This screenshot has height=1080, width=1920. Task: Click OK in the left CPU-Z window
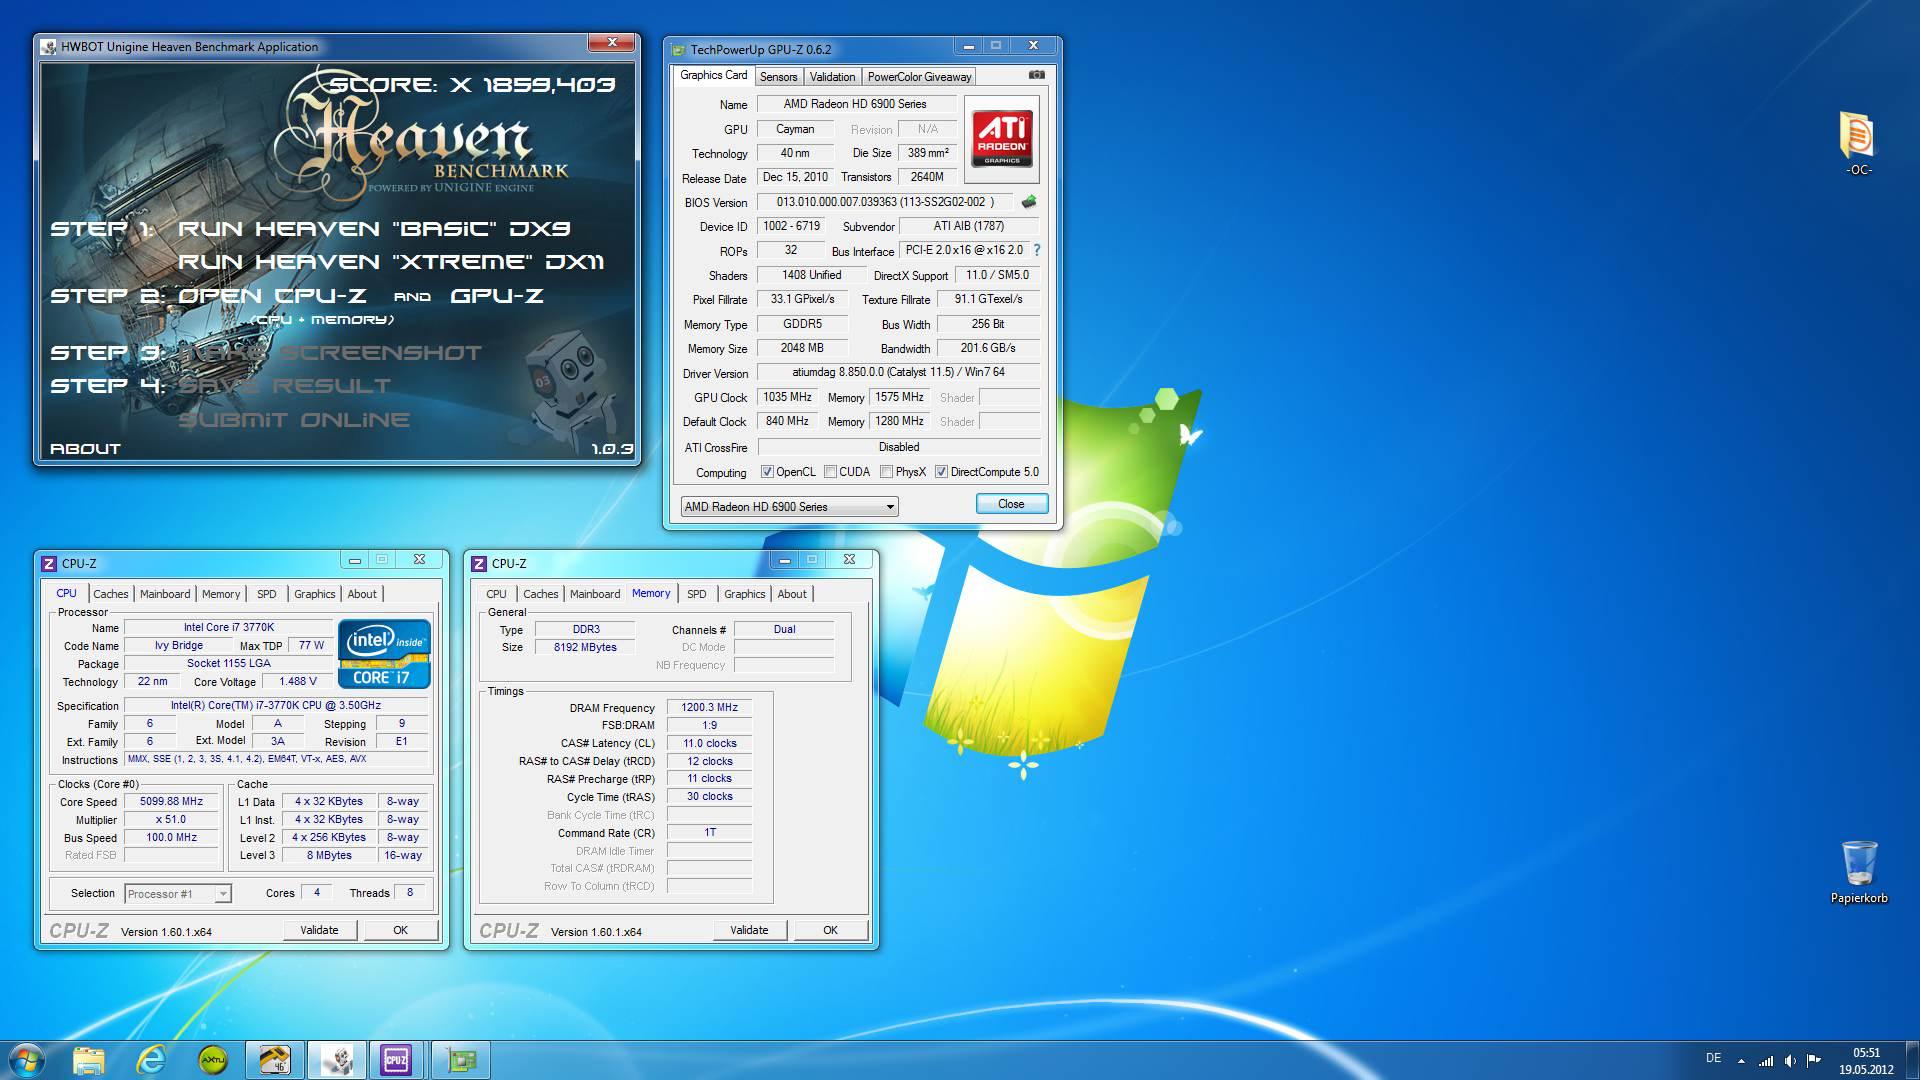coord(400,930)
